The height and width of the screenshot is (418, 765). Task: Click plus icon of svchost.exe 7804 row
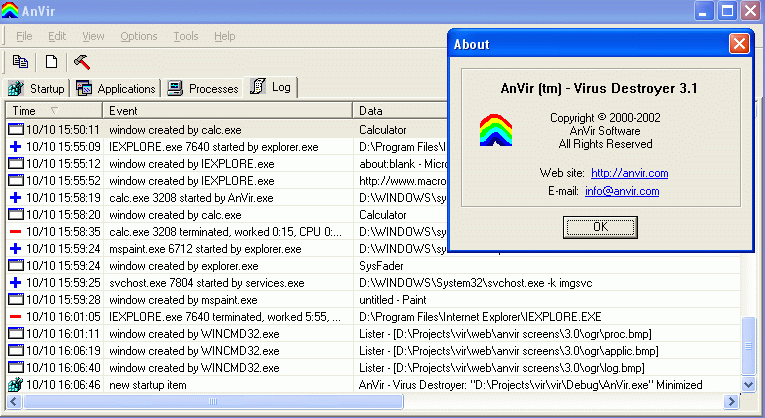pos(16,282)
